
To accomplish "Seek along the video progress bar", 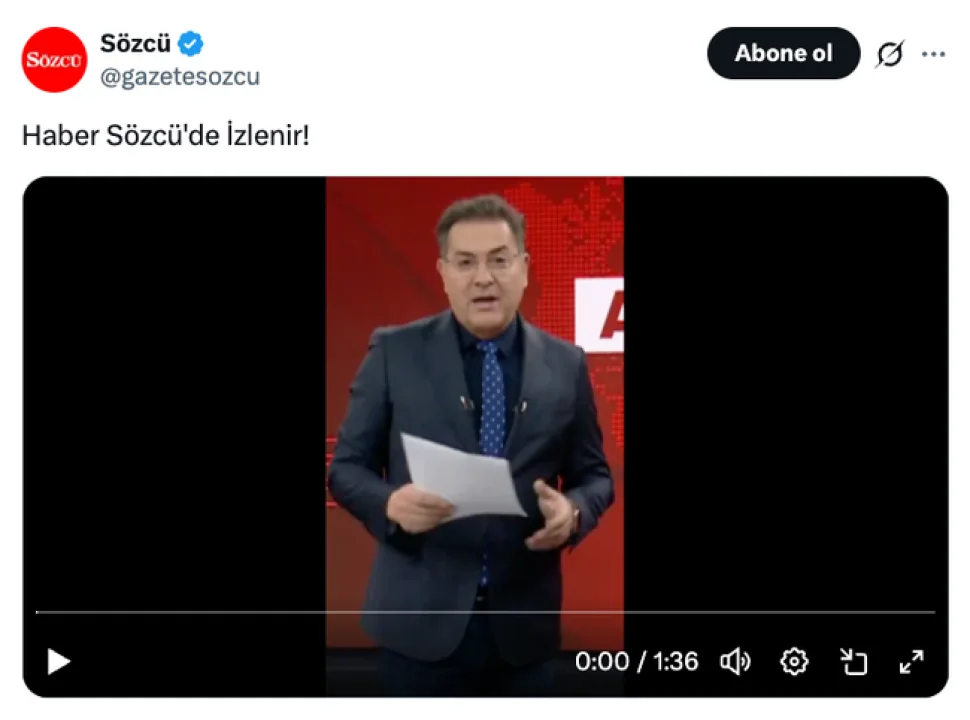I will point(486,612).
